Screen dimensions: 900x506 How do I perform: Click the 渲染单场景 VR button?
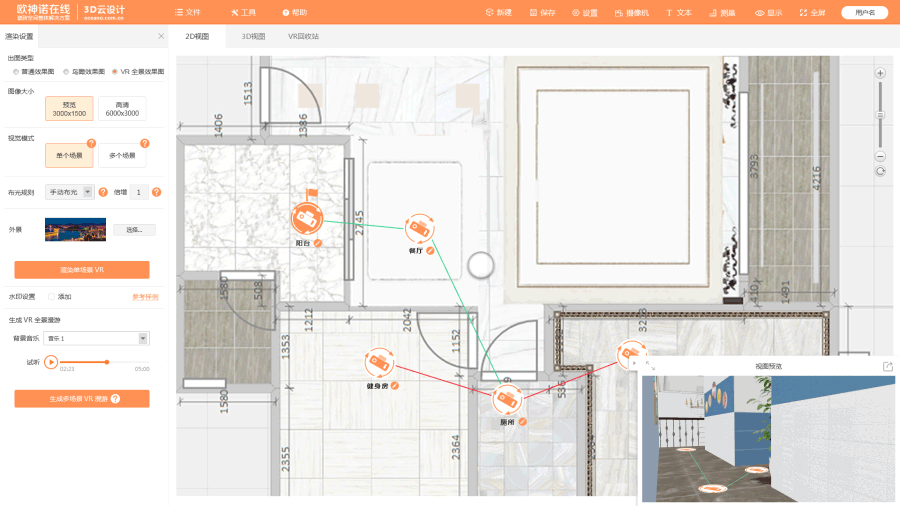[82, 270]
